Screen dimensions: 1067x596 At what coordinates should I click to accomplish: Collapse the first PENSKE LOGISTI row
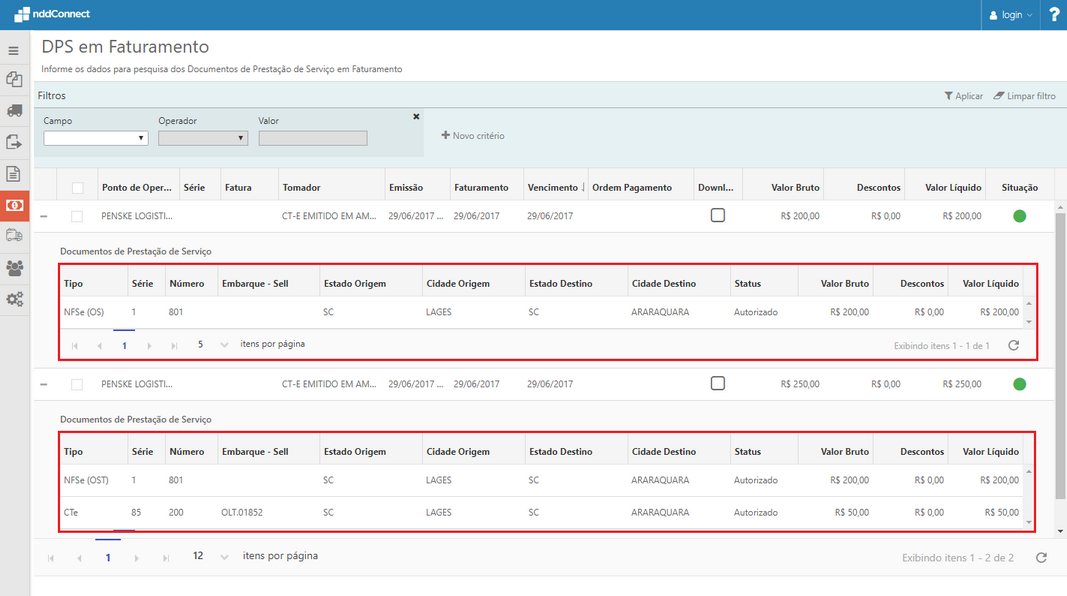point(44,216)
